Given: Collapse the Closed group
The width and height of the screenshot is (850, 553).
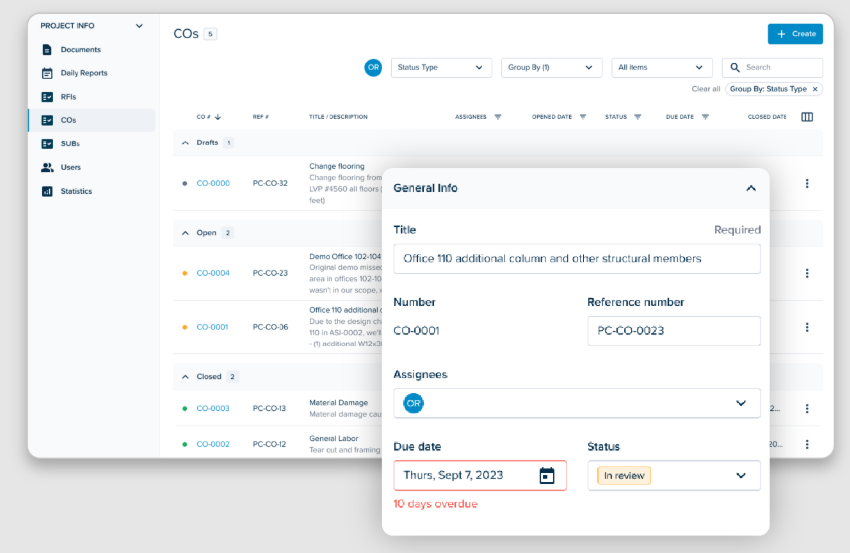Looking at the screenshot, I should (185, 377).
